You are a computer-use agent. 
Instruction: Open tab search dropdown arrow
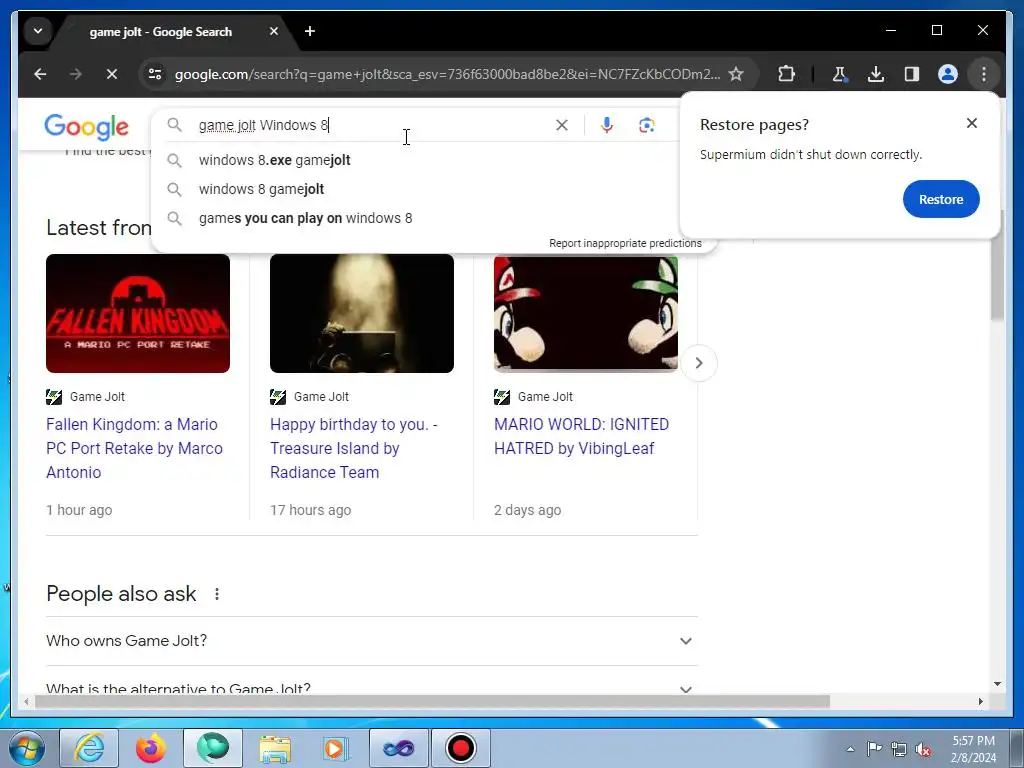(x=38, y=31)
